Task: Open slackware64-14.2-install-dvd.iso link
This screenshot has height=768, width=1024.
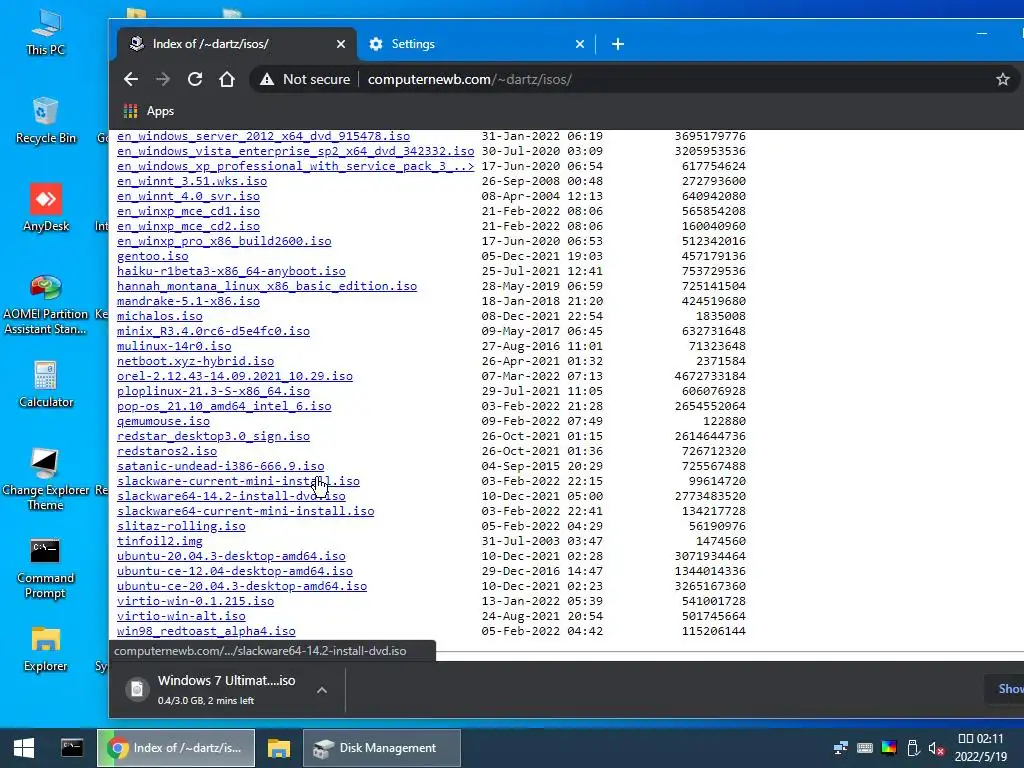Action: 231,496
